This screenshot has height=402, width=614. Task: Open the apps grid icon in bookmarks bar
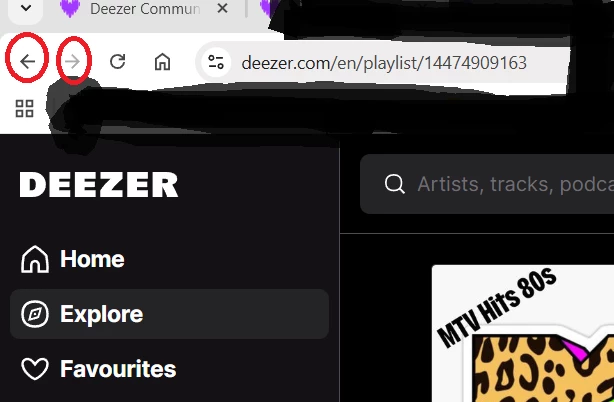pyautogui.click(x=24, y=108)
